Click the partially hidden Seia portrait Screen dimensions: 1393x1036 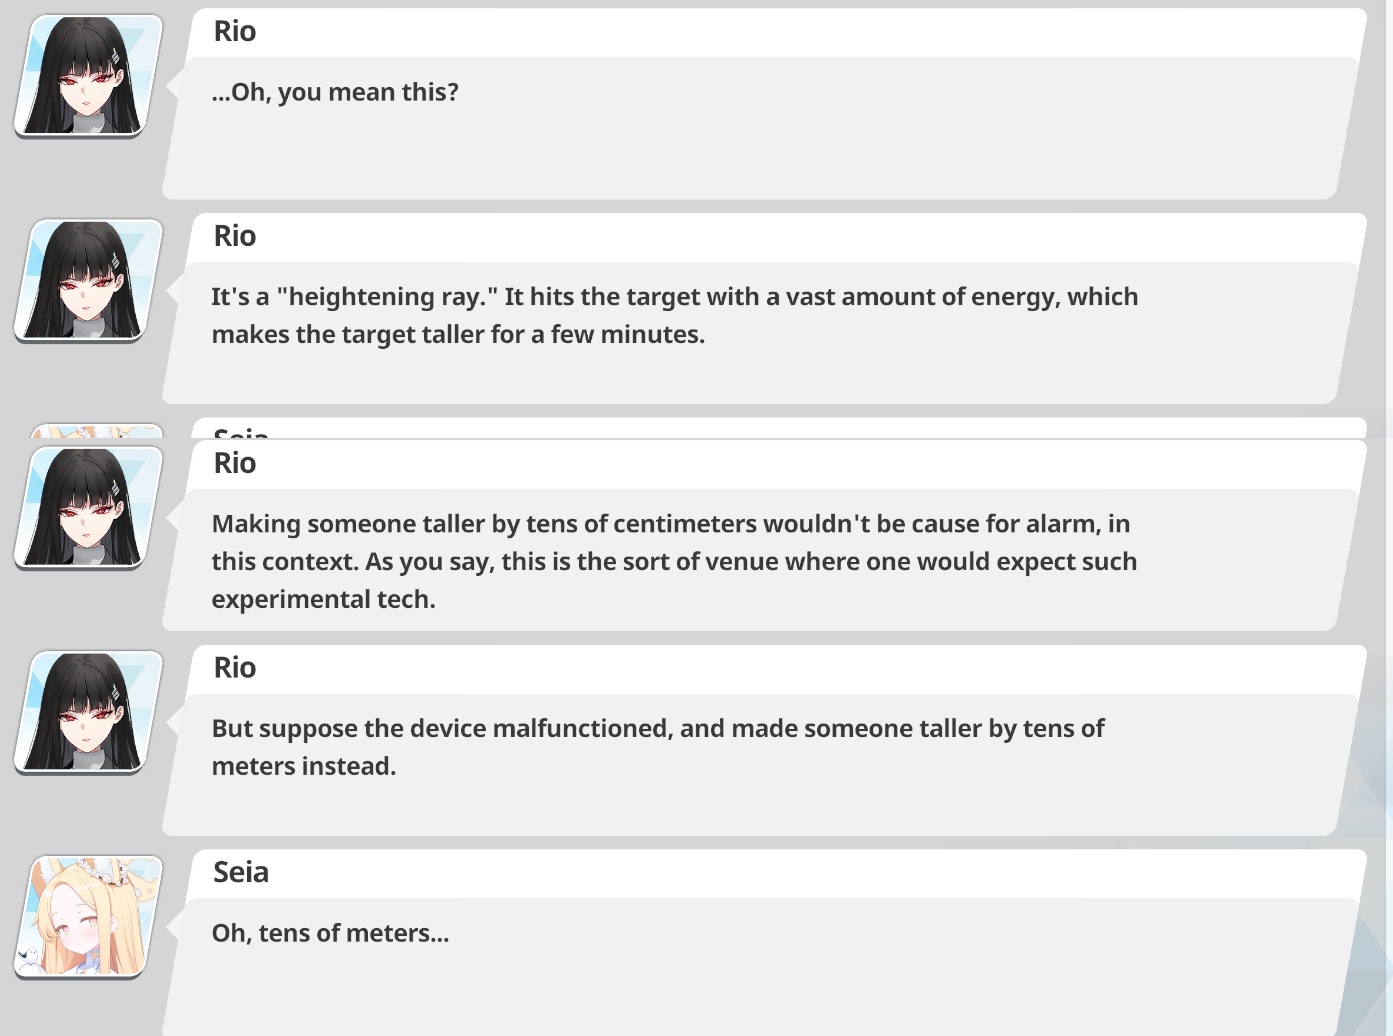click(96, 431)
